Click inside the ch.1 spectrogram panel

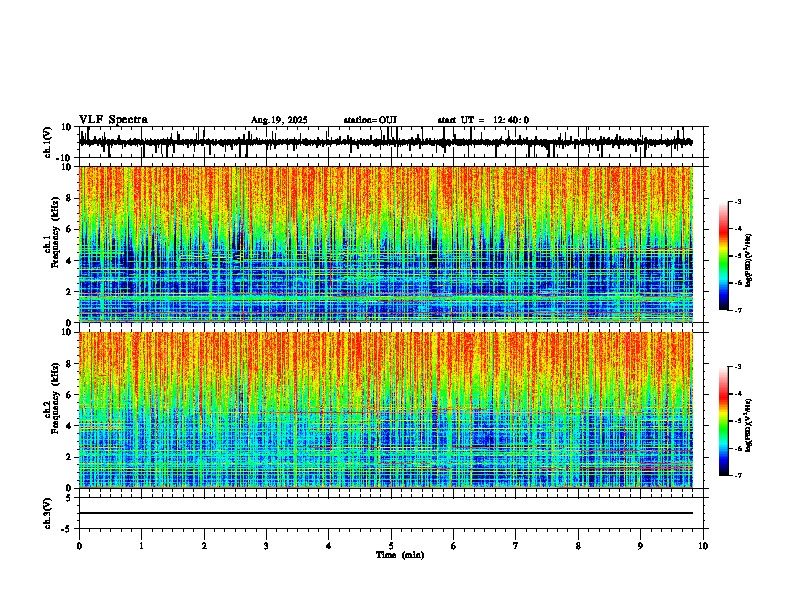click(385, 244)
